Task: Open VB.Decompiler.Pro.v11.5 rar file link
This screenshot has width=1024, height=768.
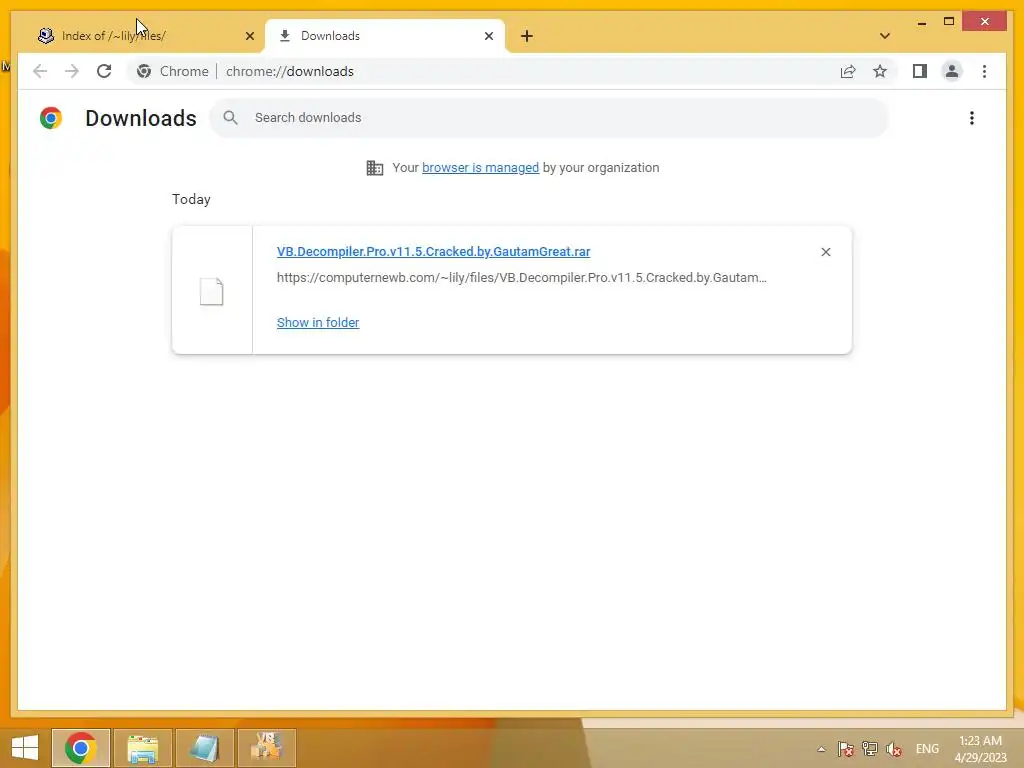Action: pyautogui.click(x=433, y=251)
